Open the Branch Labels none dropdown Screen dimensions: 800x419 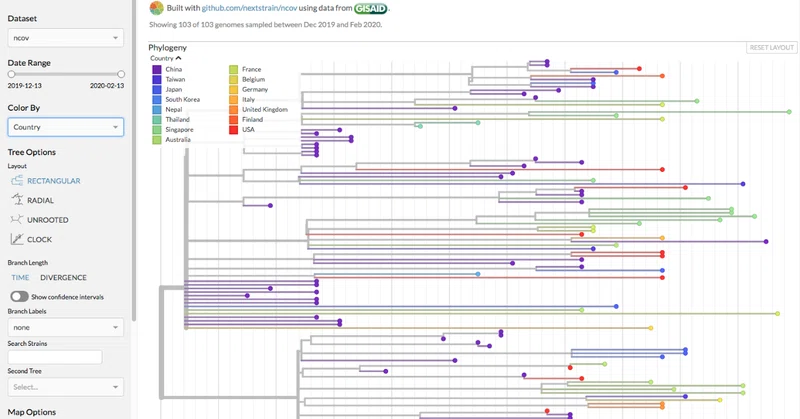[65, 327]
